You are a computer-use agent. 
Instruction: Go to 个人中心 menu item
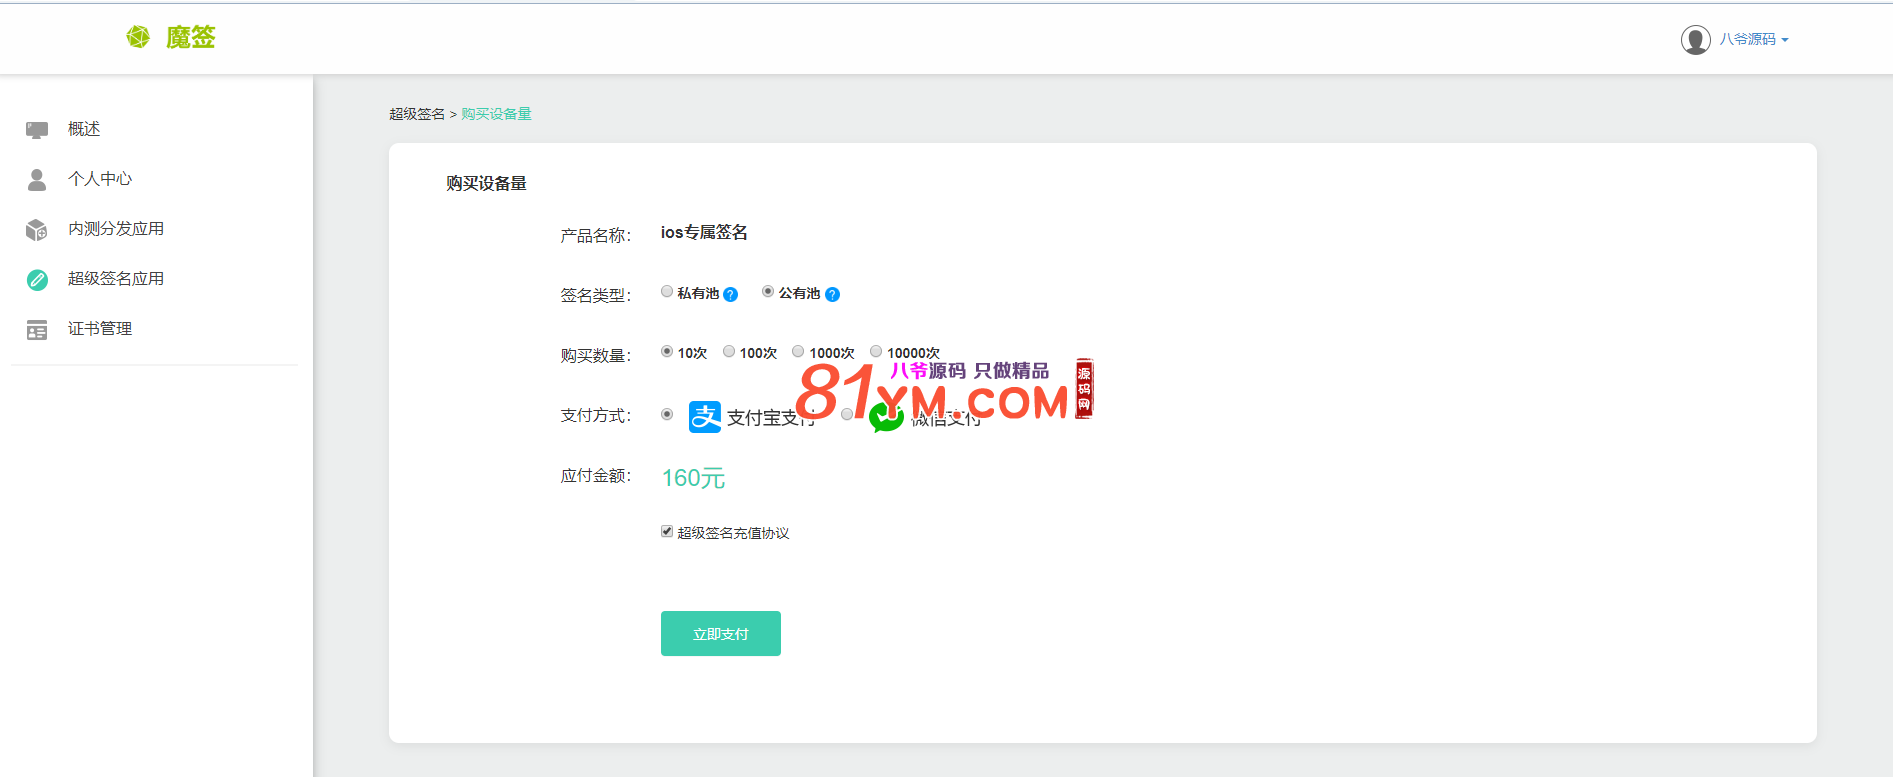(x=100, y=179)
